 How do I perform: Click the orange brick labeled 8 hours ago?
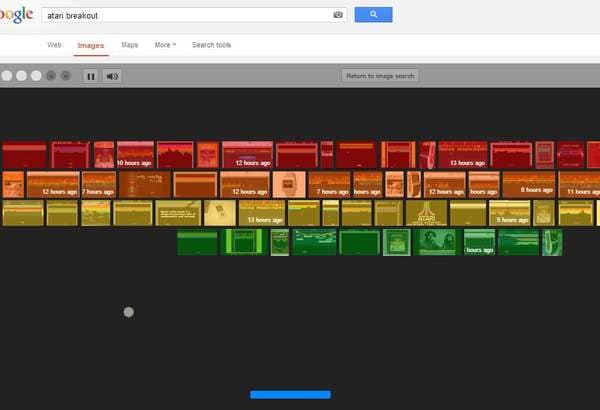(529, 184)
